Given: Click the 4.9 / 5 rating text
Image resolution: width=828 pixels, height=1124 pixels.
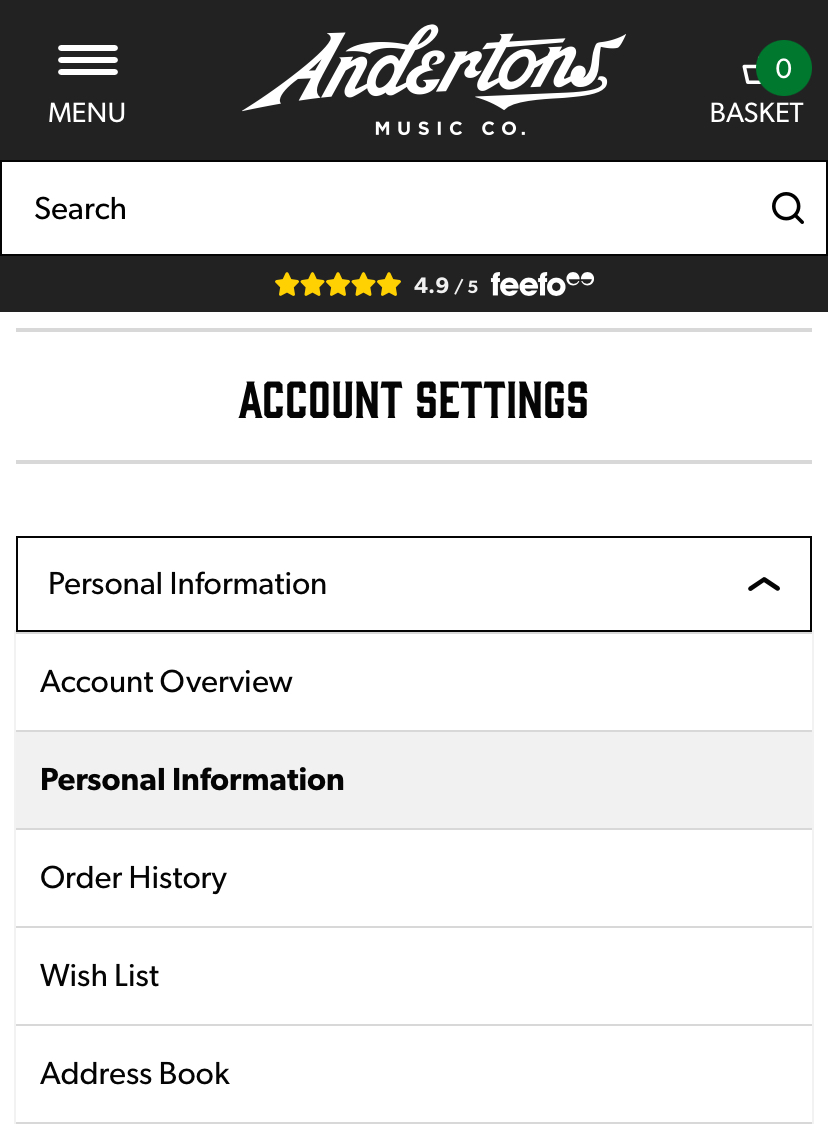Looking at the screenshot, I should [x=445, y=285].
